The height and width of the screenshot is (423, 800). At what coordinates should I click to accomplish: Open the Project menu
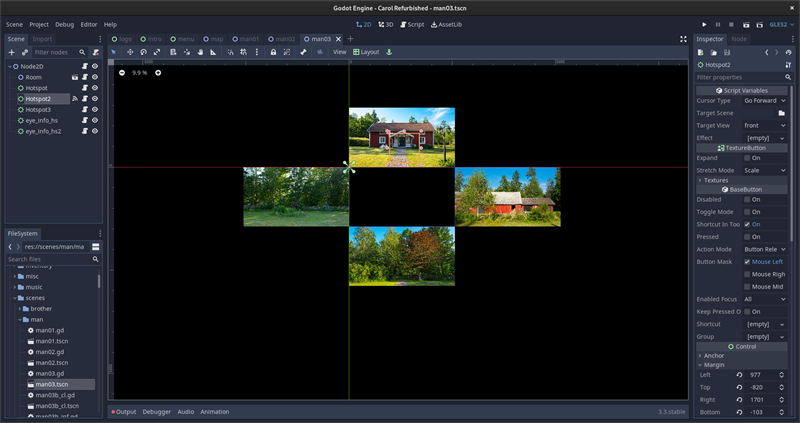(39, 24)
